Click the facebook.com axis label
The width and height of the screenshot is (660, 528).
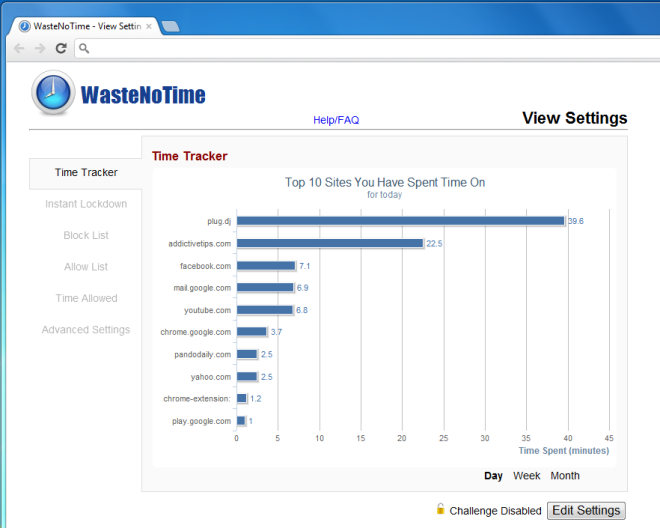pos(205,266)
